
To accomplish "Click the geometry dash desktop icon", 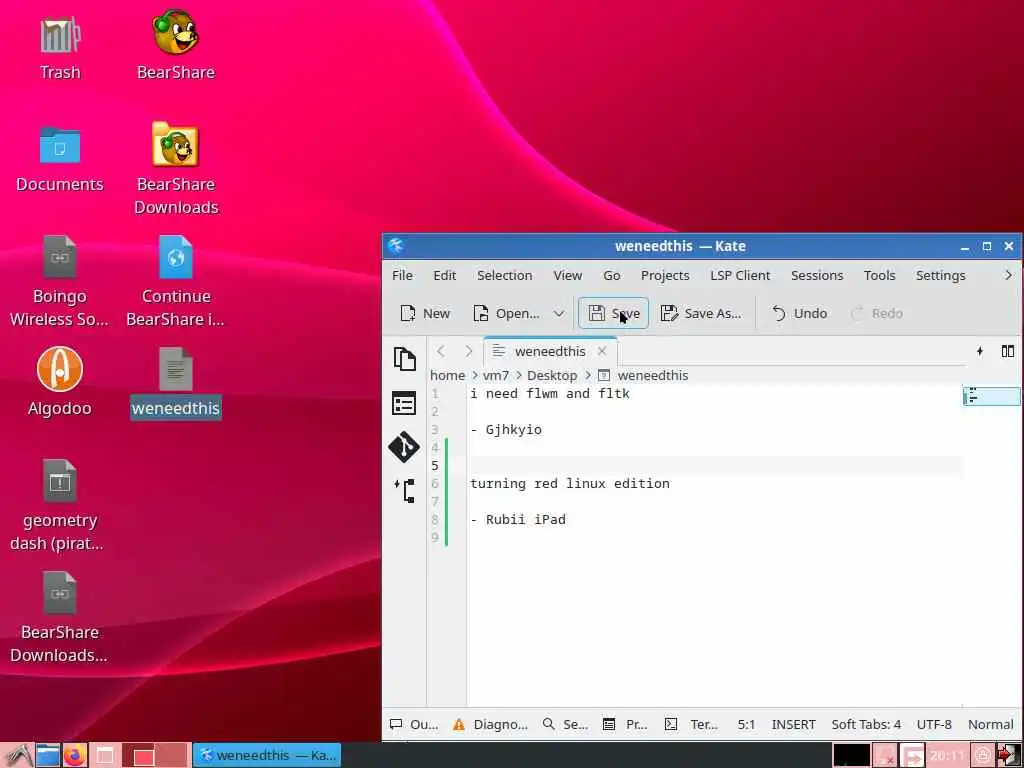I will (x=59, y=505).
